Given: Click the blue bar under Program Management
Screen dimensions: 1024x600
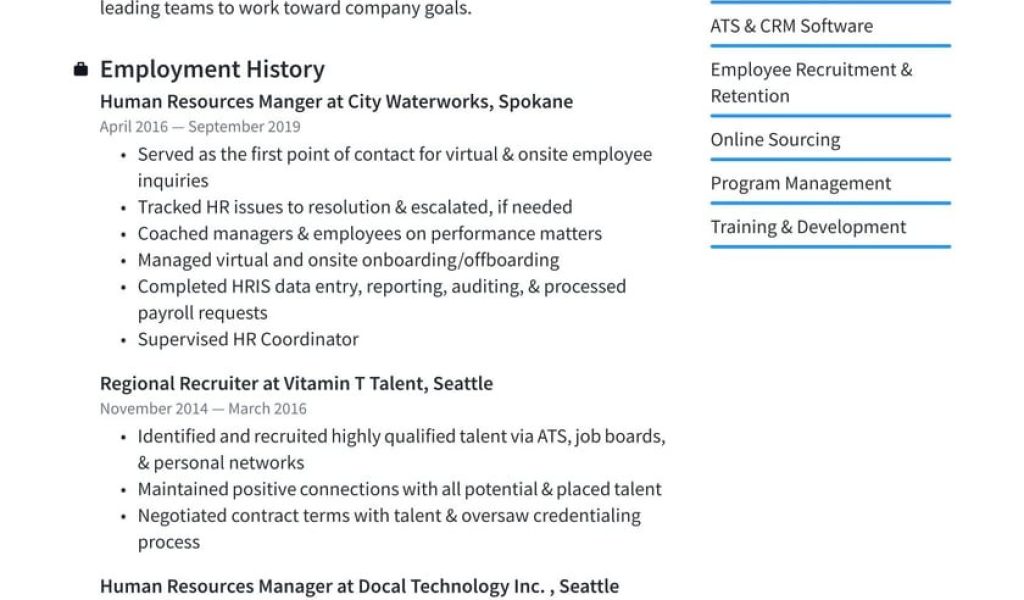Looking at the screenshot, I should (830, 203).
